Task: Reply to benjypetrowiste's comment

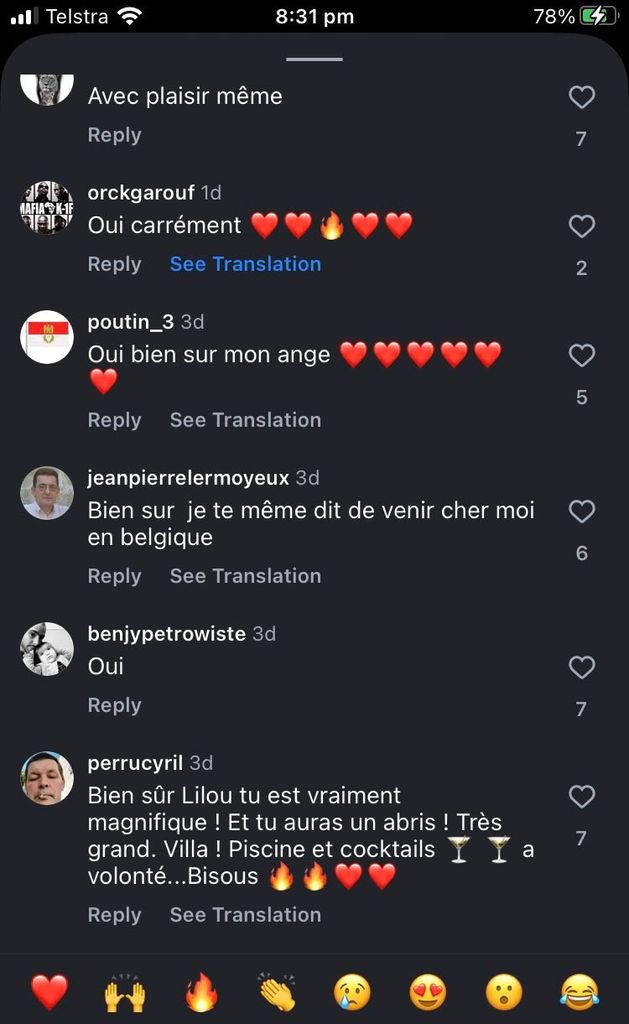Action: click(114, 705)
